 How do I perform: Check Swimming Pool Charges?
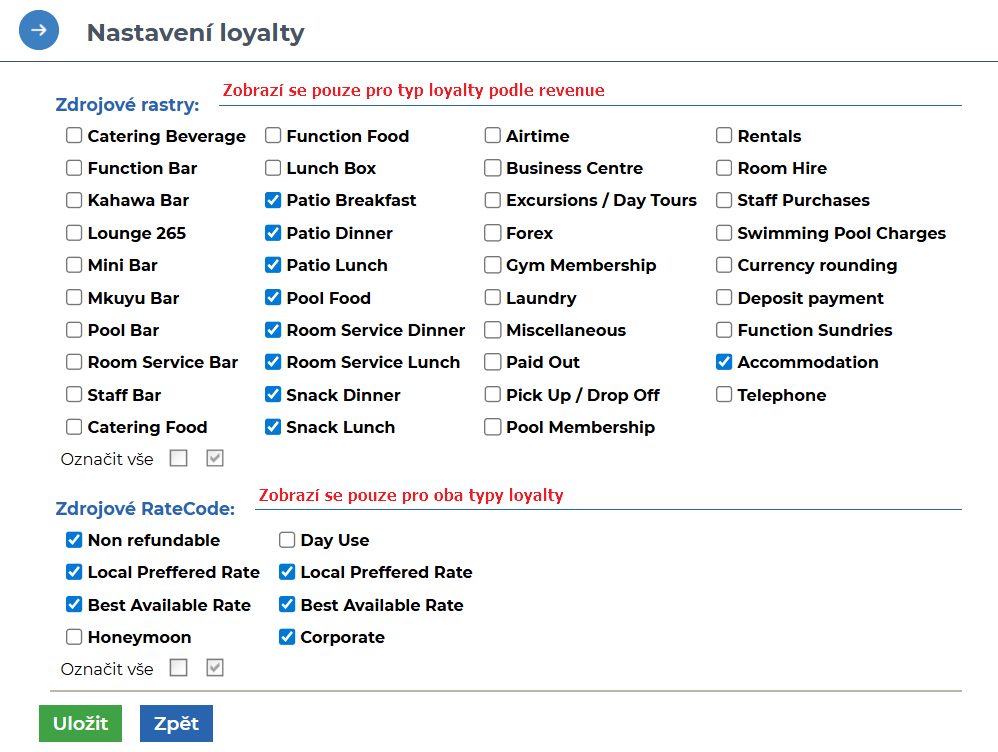[724, 232]
